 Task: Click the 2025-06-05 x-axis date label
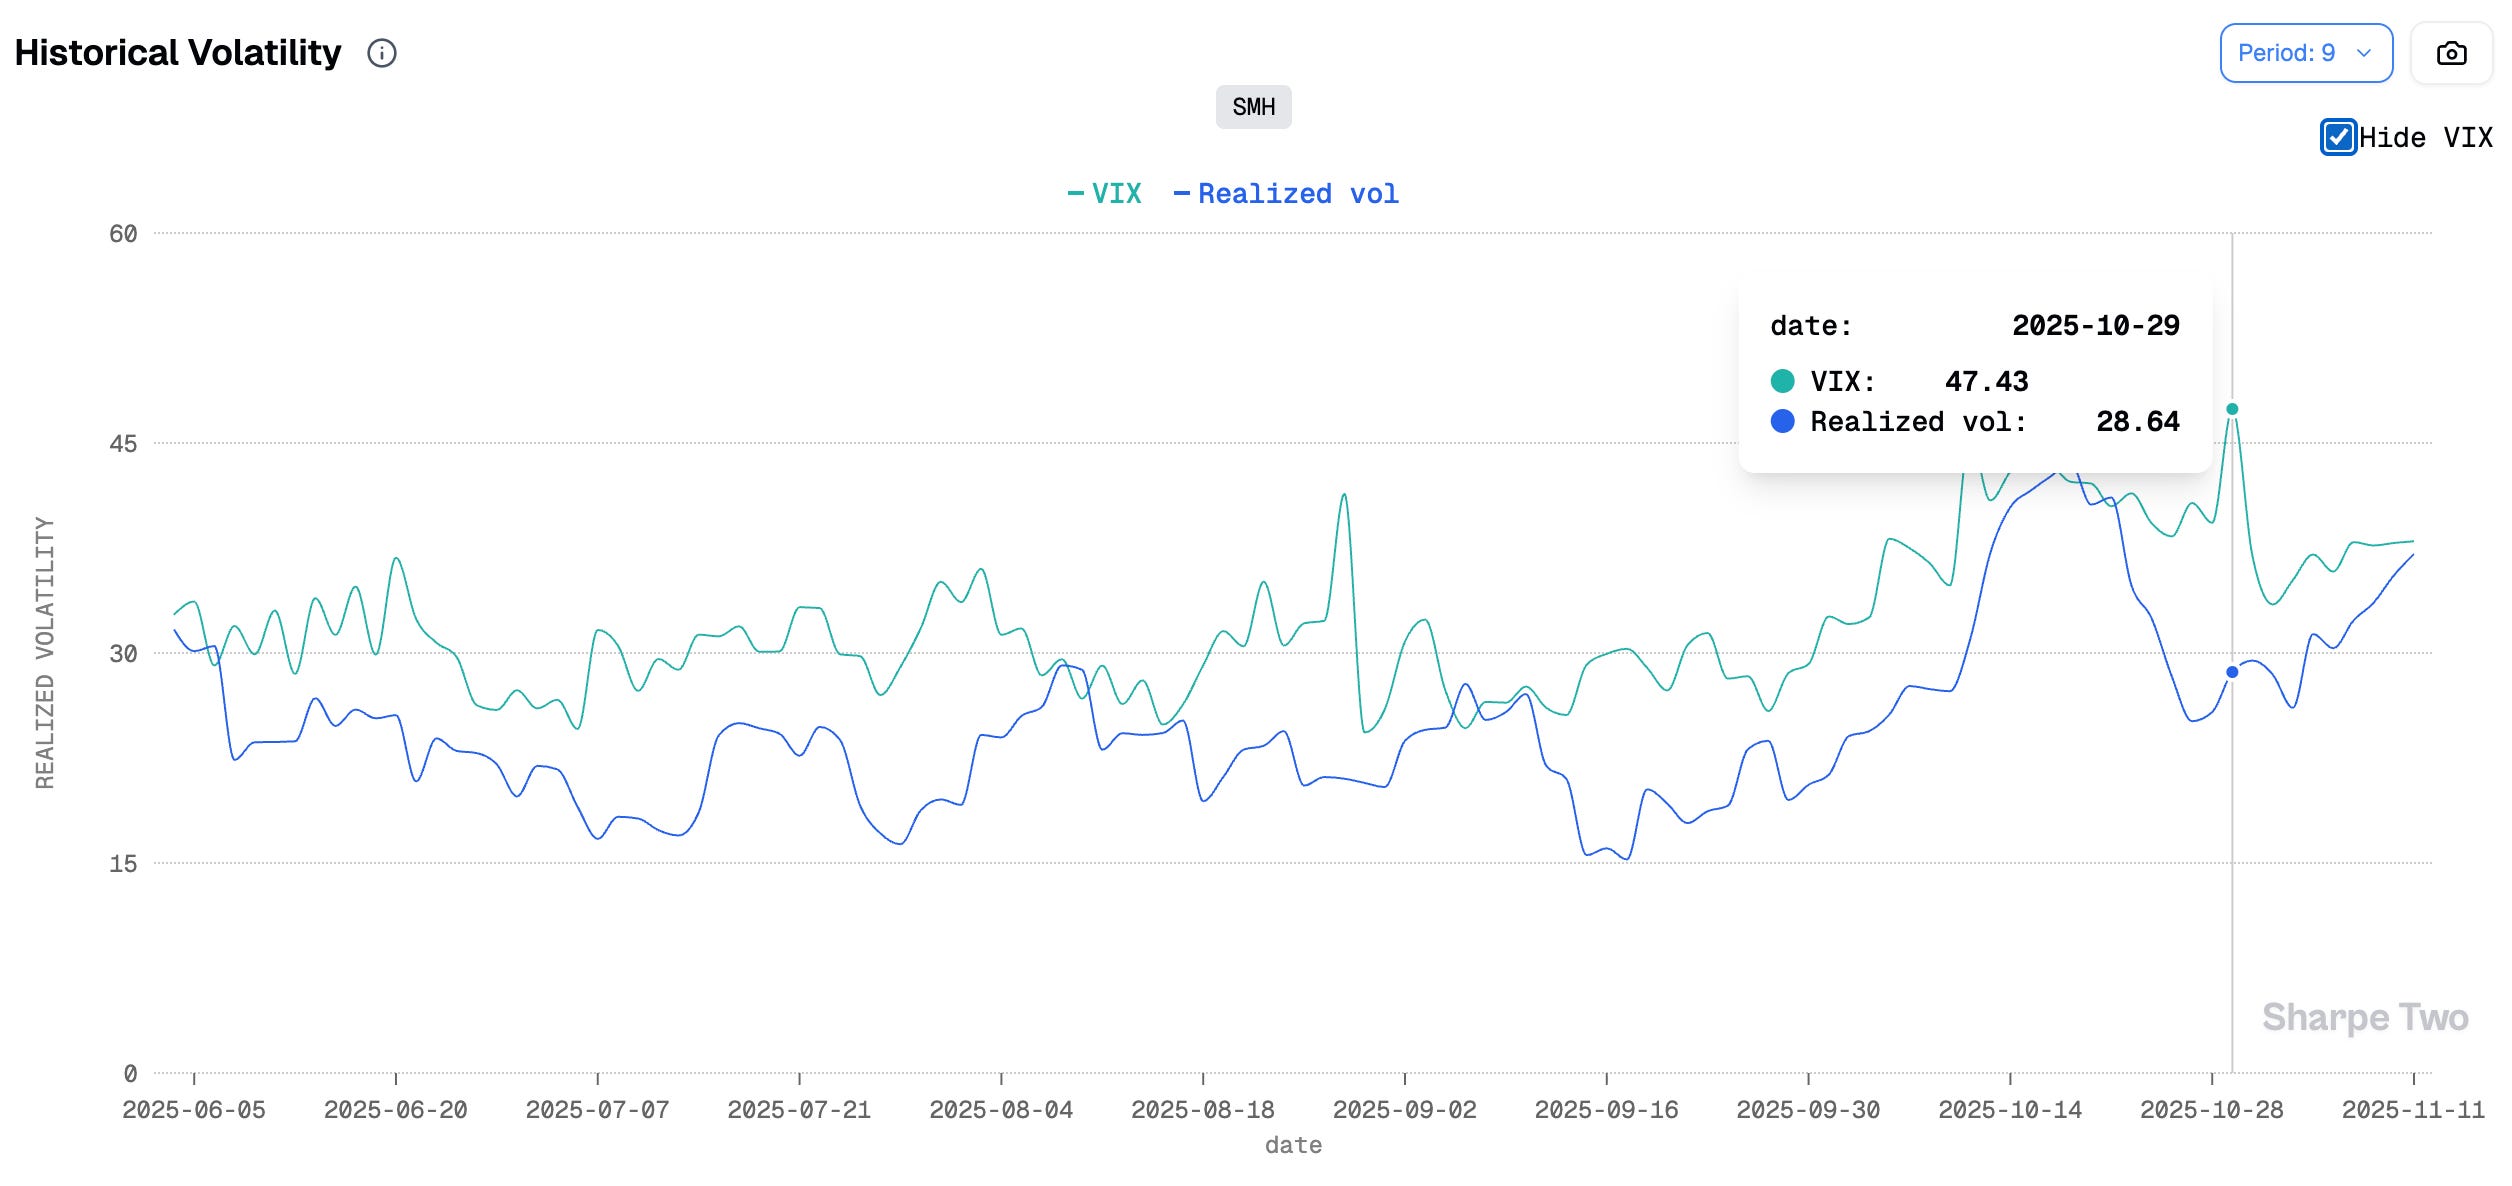[x=194, y=1110]
